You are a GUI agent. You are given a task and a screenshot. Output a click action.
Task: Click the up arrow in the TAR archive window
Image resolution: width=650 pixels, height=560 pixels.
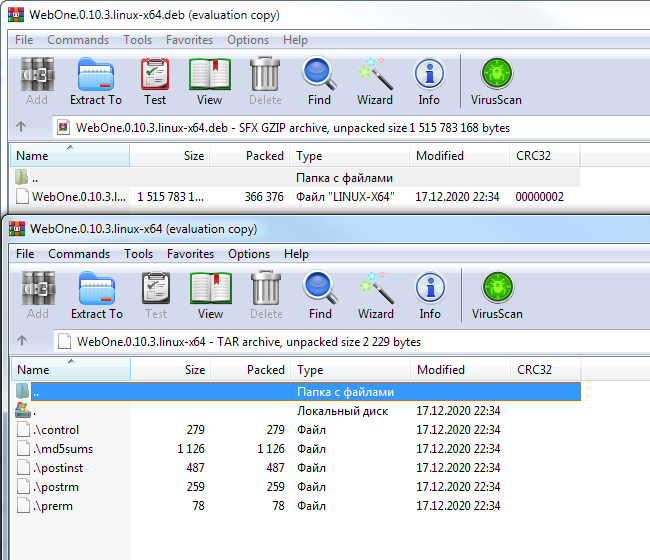(22, 340)
